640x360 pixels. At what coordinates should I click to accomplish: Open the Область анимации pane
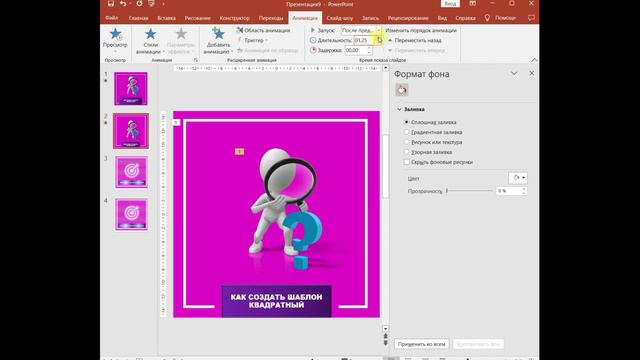(x=263, y=30)
